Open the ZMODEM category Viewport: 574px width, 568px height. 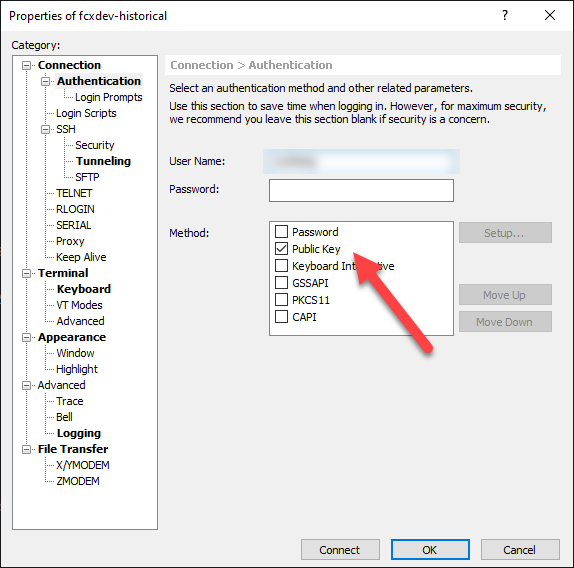coord(78,481)
